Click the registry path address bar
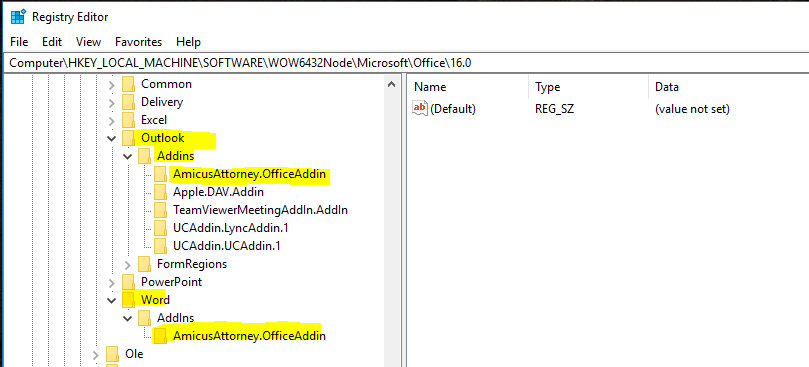809x367 pixels. (406, 63)
